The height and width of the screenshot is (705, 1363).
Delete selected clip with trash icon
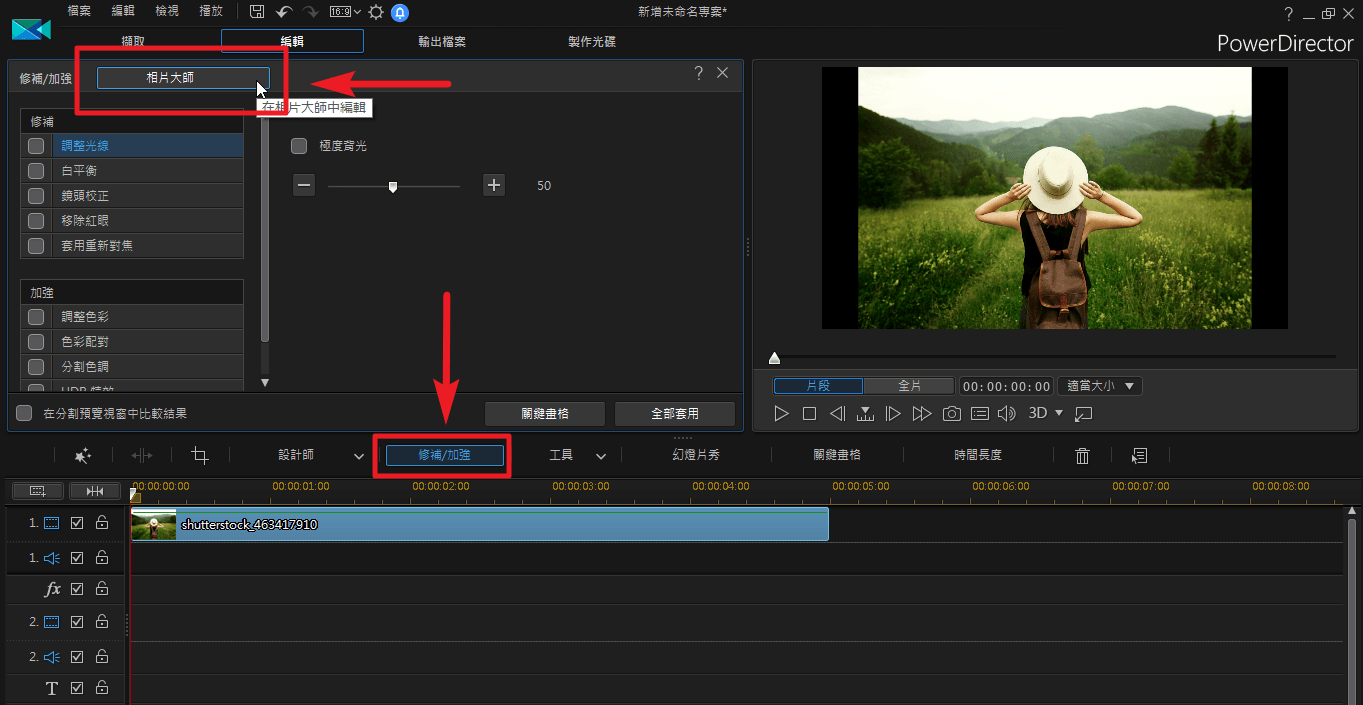1082,455
